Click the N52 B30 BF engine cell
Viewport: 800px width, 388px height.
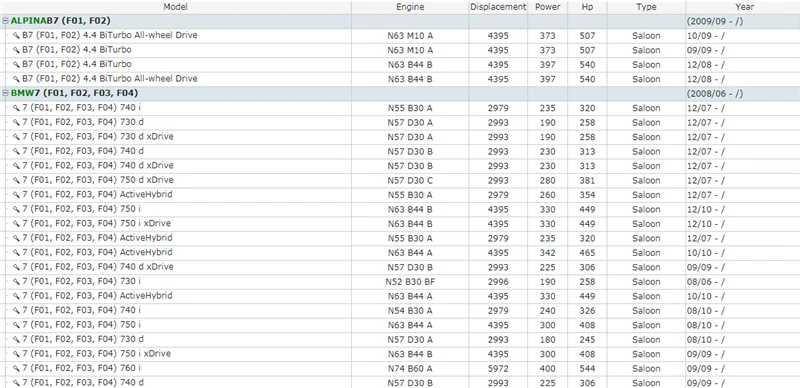[x=410, y=282]
